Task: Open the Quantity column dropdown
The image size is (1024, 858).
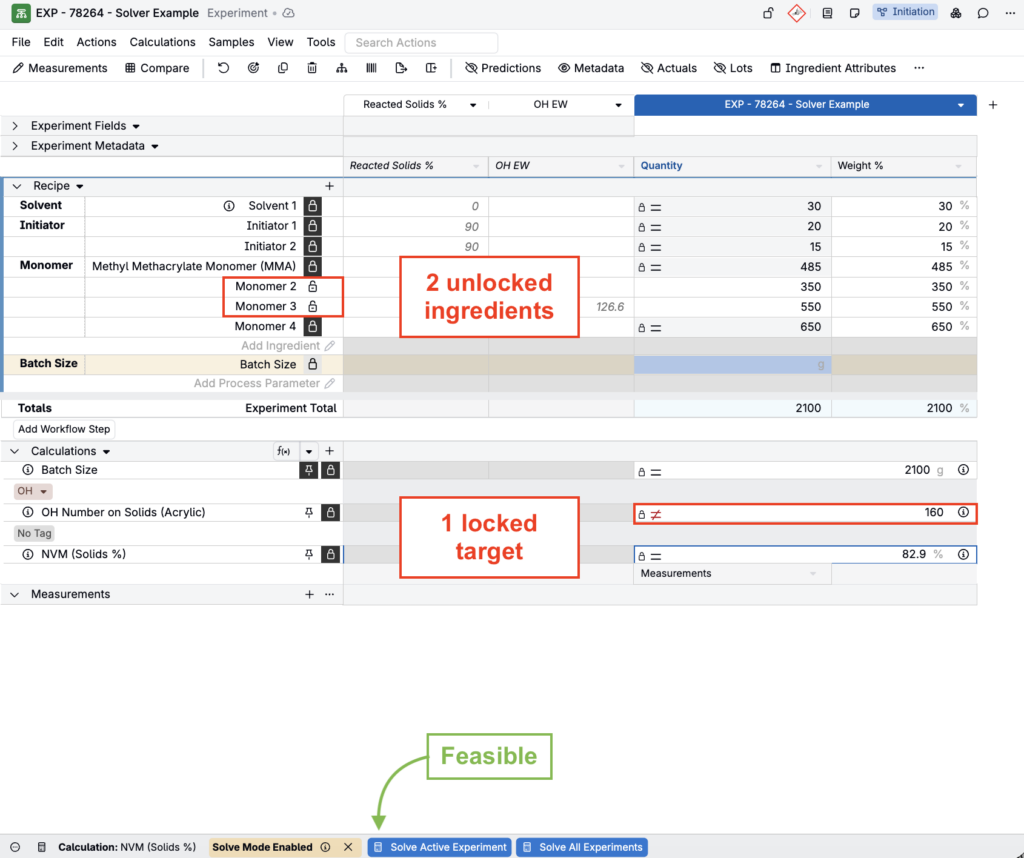Action: coord(819,167)
